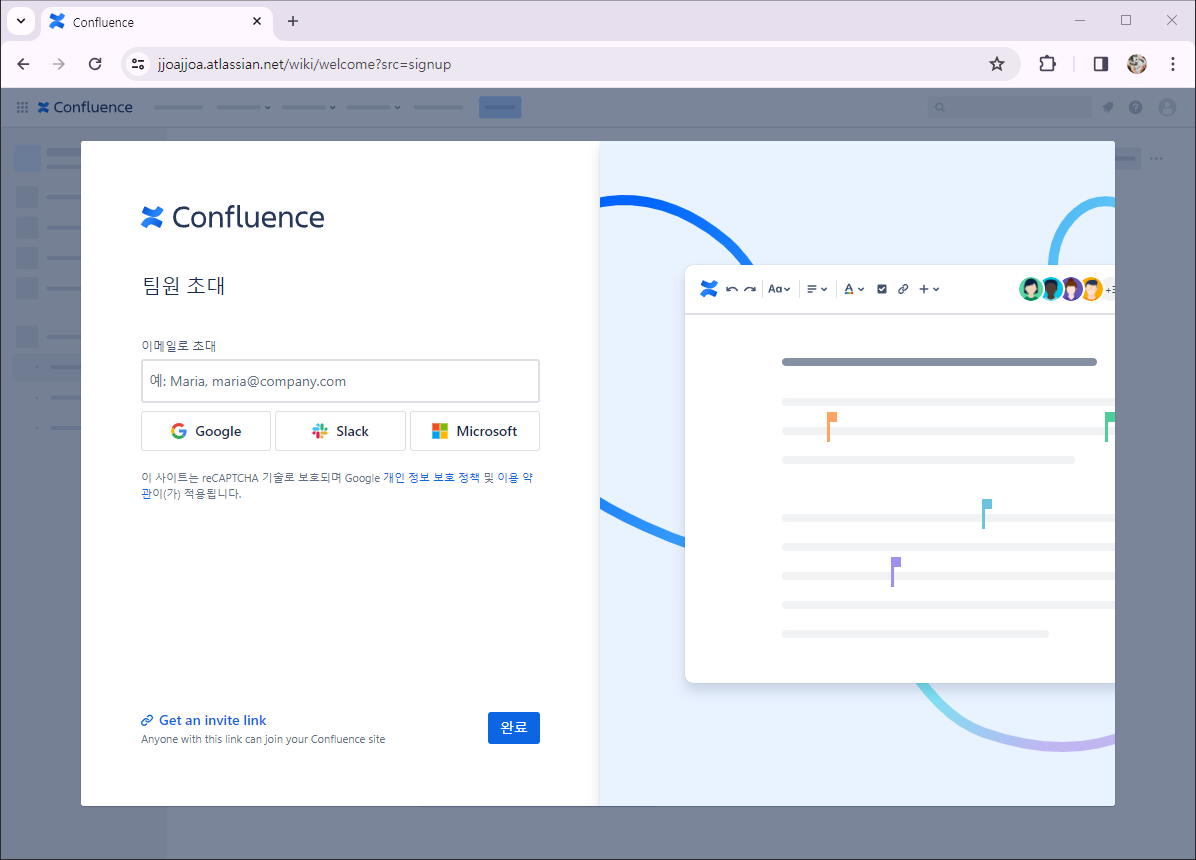Select the Confluence browser tab

[156, 22]
